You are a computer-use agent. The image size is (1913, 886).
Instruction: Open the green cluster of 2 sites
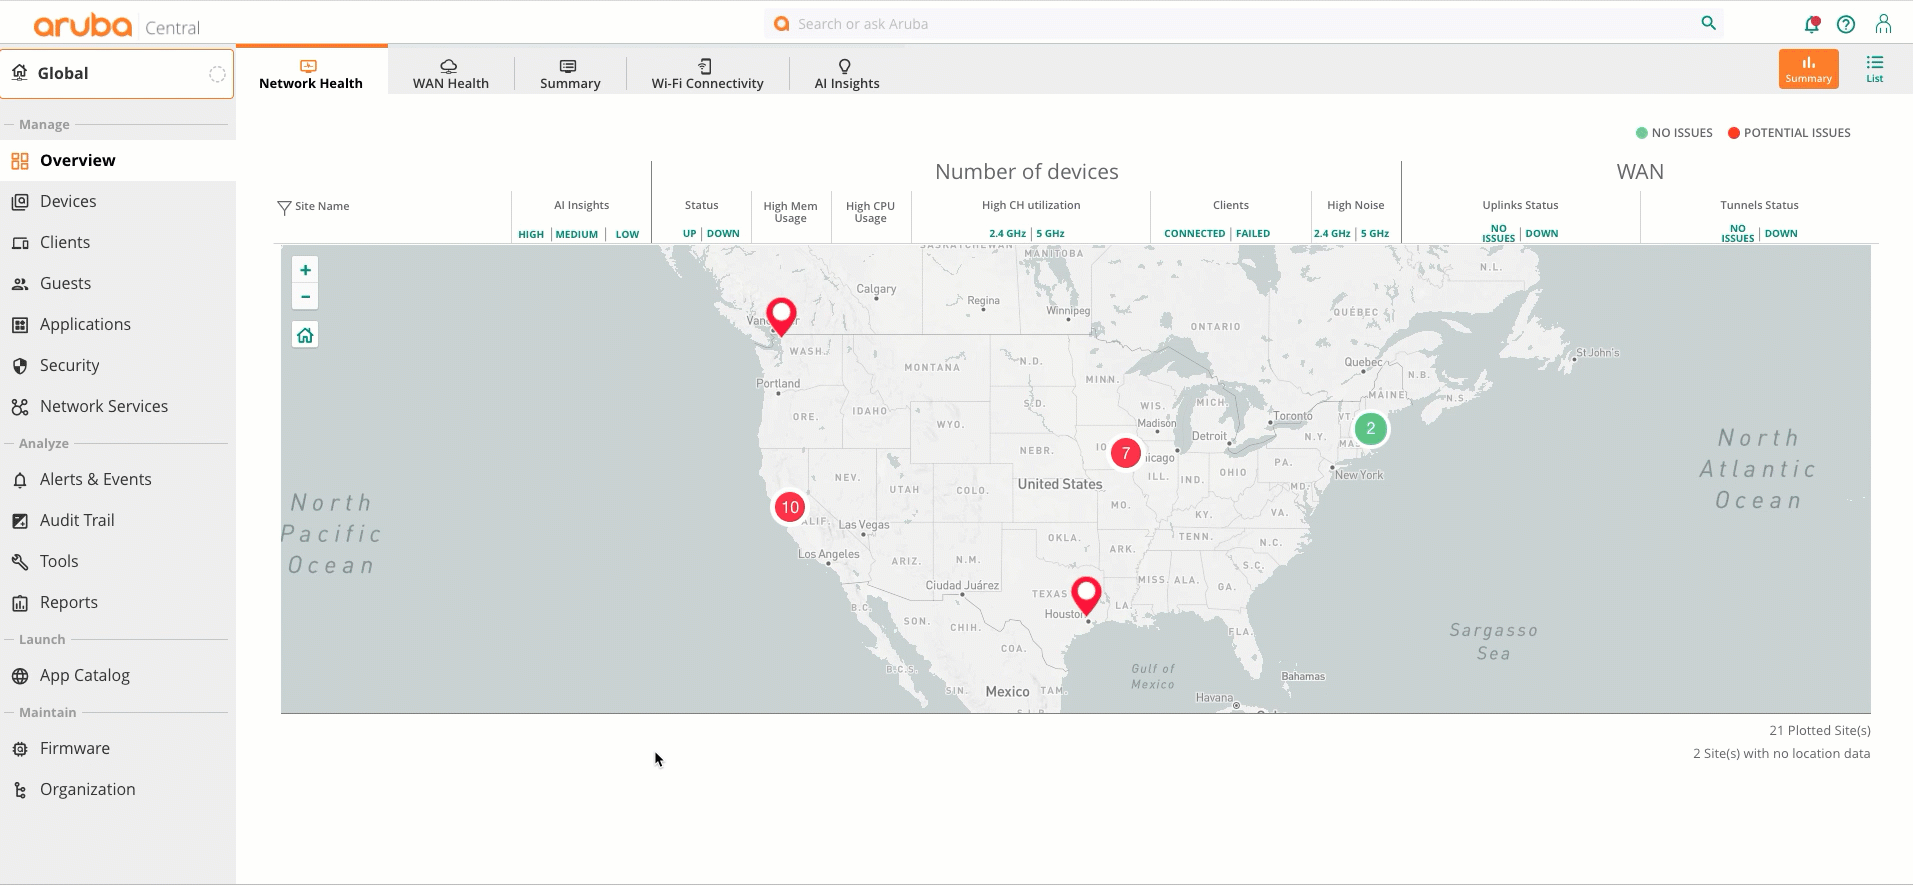point(1371,428)
